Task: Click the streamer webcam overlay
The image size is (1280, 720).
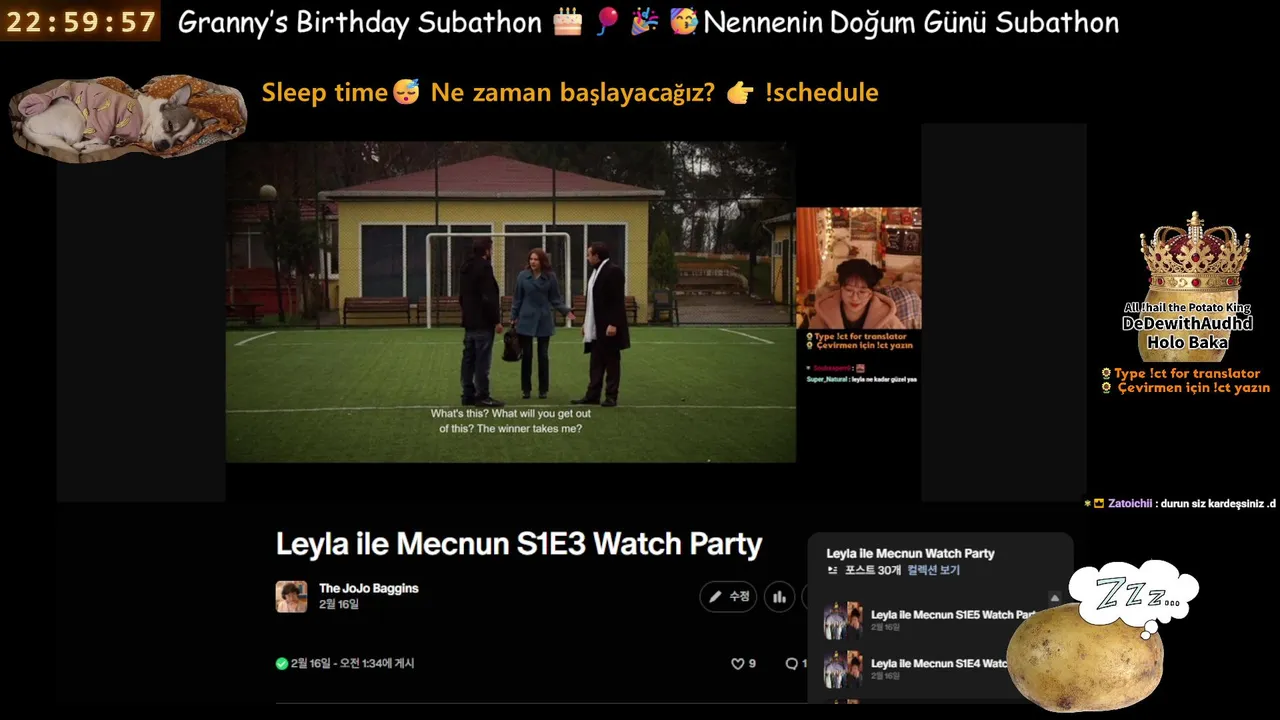Action: tap(858, 268)
